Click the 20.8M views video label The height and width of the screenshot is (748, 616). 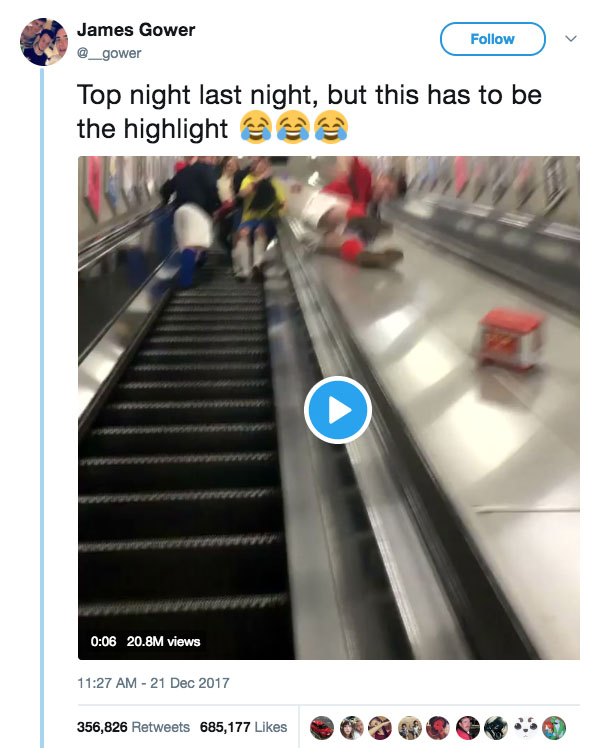tap(163, 641)
